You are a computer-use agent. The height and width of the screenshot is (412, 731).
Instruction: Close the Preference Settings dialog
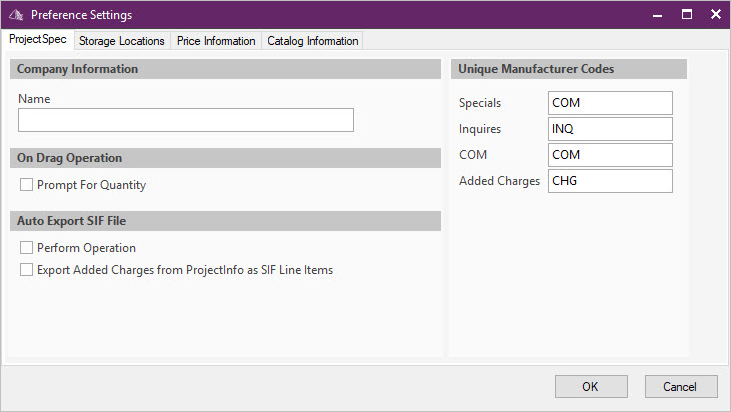point(716,14)
